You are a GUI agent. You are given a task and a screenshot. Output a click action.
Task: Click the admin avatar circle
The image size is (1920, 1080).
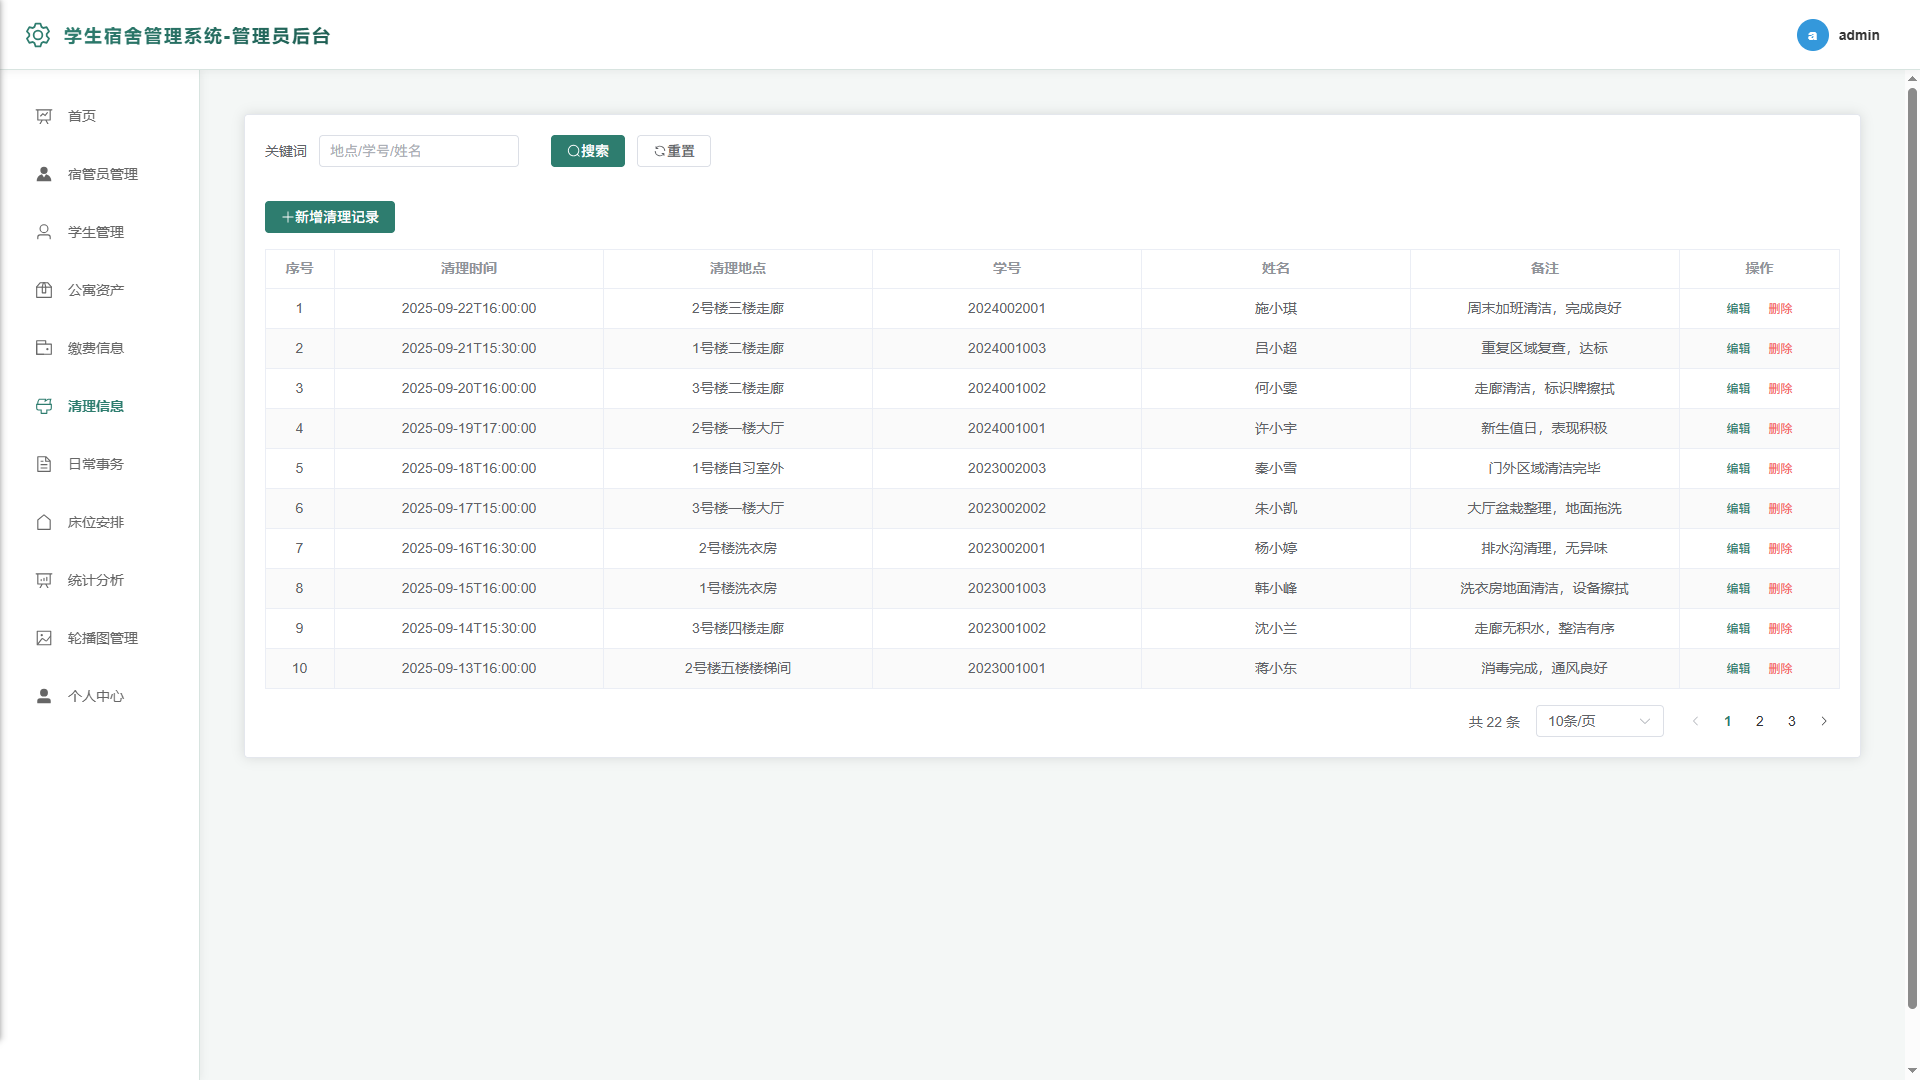pyautogui.click(x=1812, y=35)
